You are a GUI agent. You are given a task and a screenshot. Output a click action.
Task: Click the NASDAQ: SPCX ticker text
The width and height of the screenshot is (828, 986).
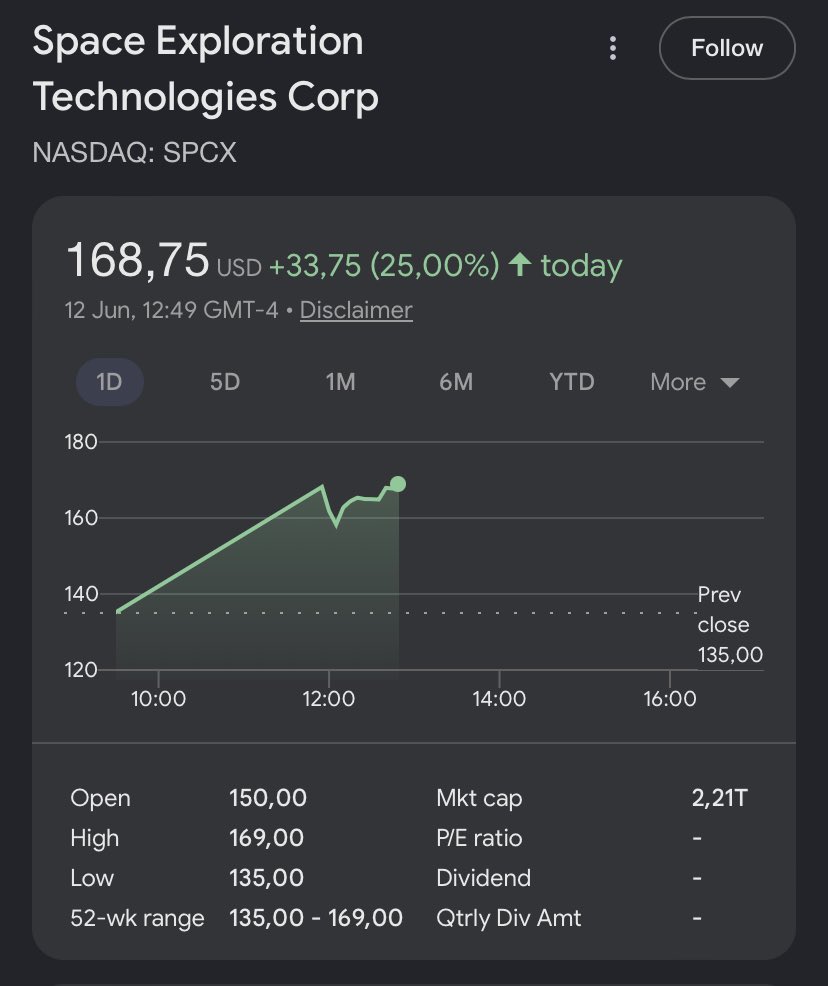click(135, 152)
